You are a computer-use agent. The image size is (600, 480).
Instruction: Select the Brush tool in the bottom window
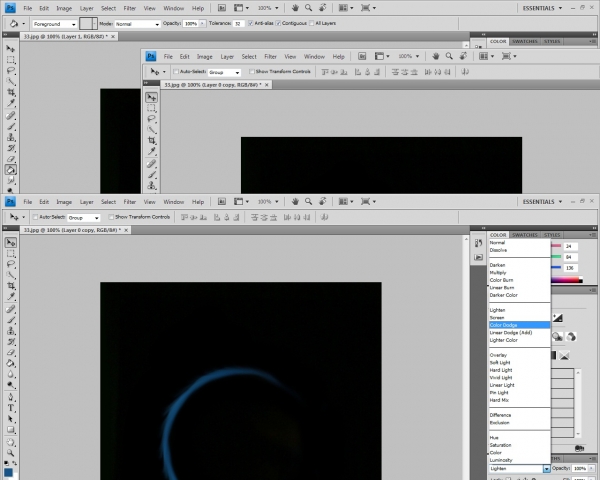point(11,320)
